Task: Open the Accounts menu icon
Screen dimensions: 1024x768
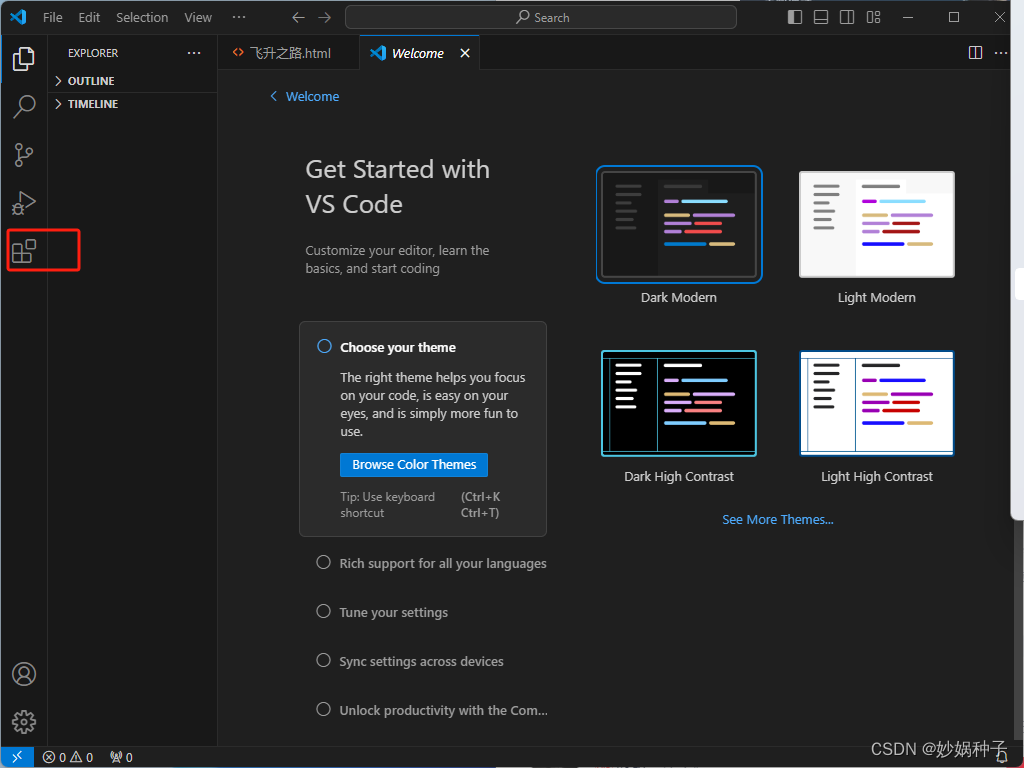Action: tap(24, 674)
